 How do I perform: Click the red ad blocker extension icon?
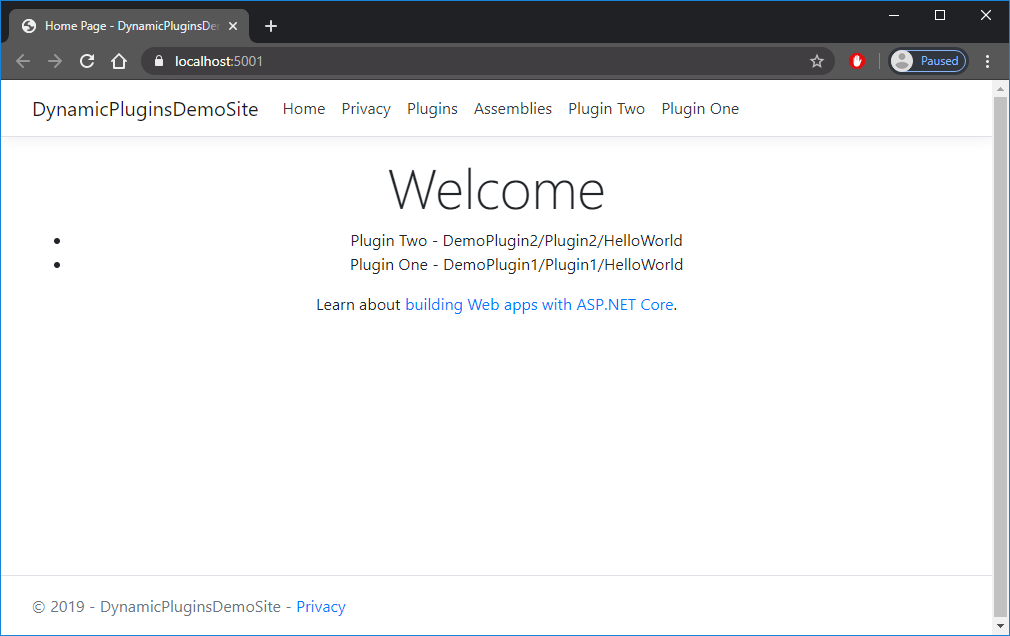click(x=857, y=61)
